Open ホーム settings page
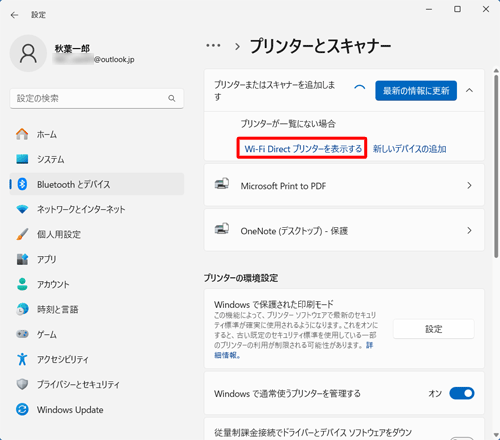Image resolution: width=500 pixels, height=440 pixels. click(97, 134)
